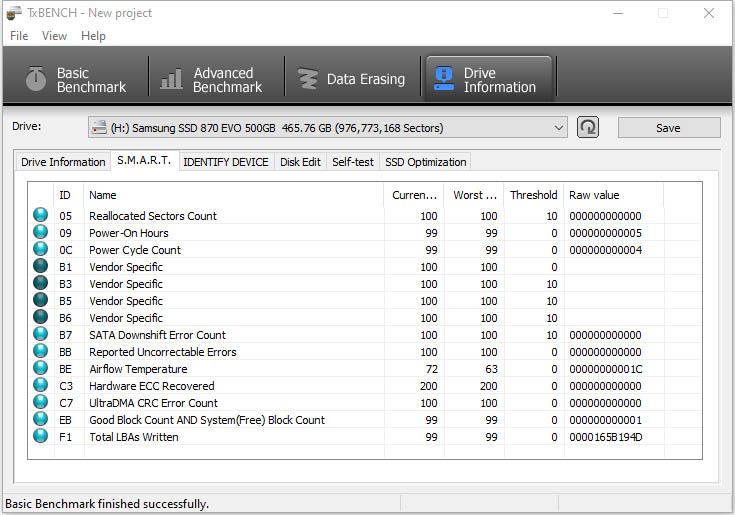The width and height of the screenshot is (735, 515).
Task: Click the Name column header
Action: (234, 195)
